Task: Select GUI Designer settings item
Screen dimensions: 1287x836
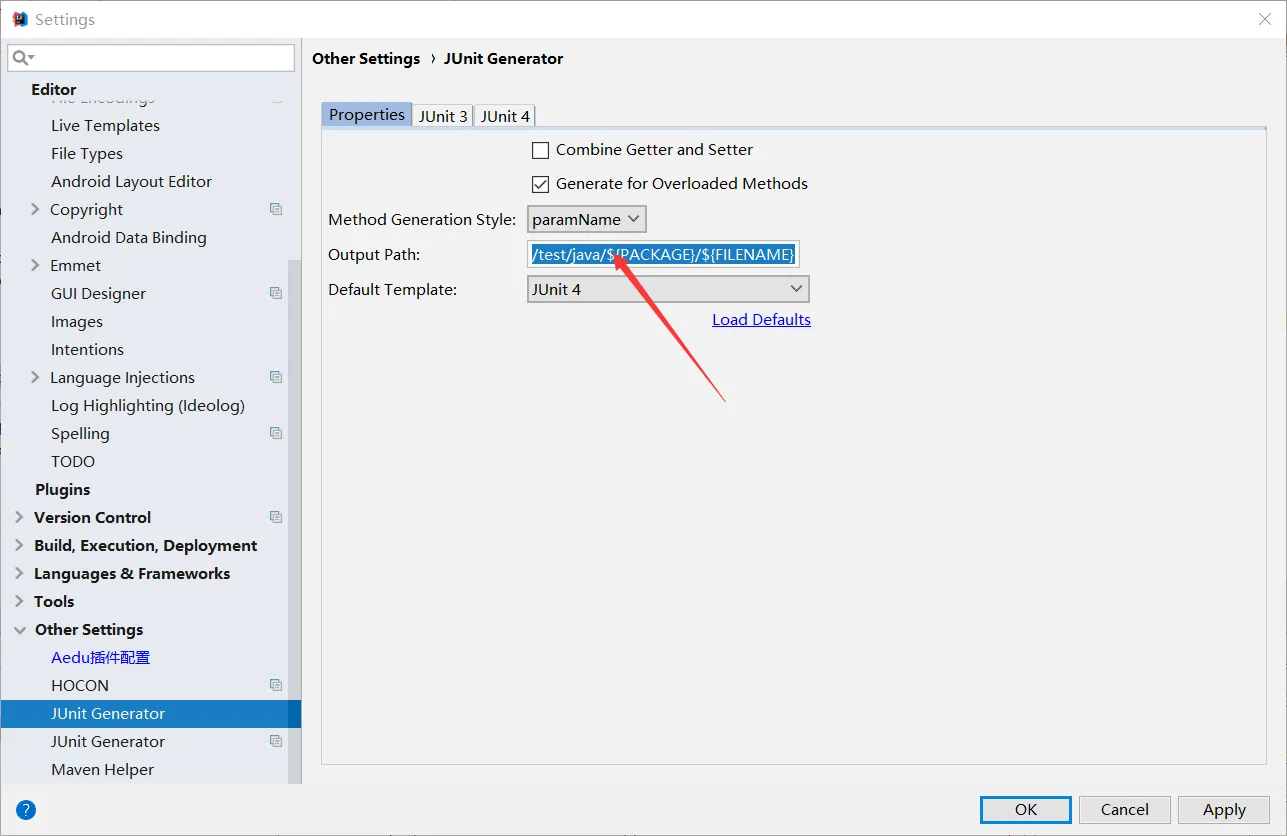Action: 98,293
